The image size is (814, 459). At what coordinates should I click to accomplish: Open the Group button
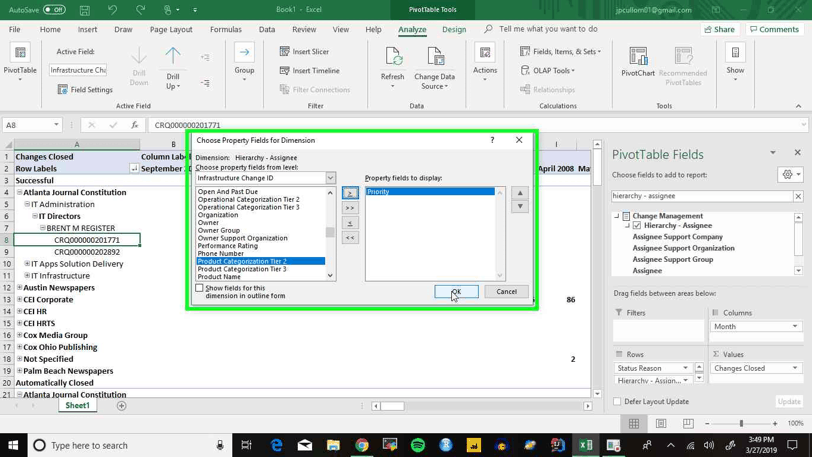244,63
